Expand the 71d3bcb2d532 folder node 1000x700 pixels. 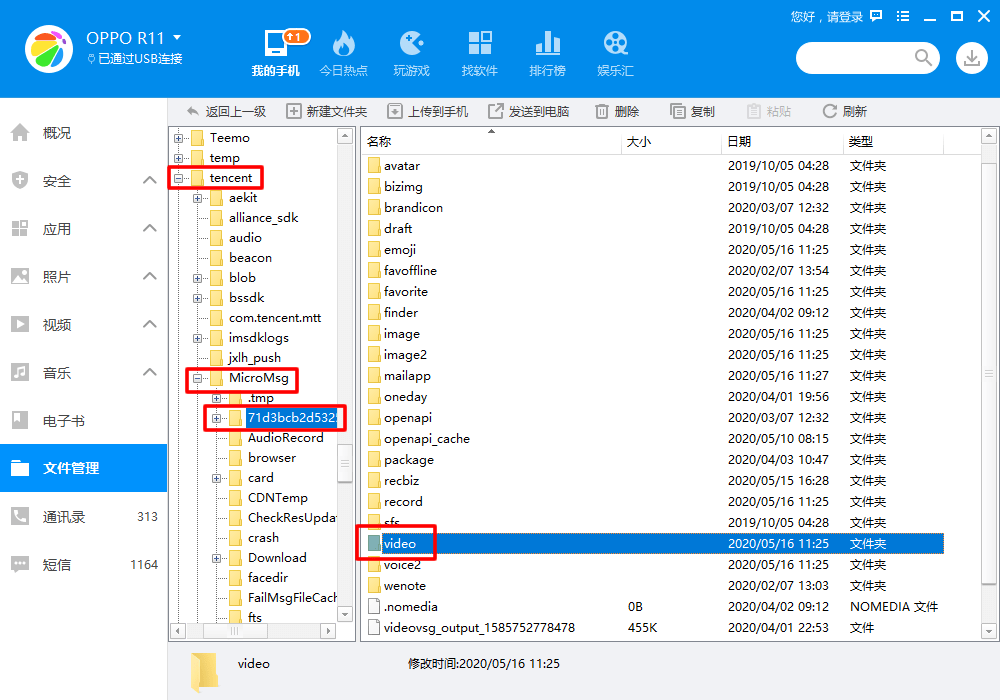click(x=217, y=418)
